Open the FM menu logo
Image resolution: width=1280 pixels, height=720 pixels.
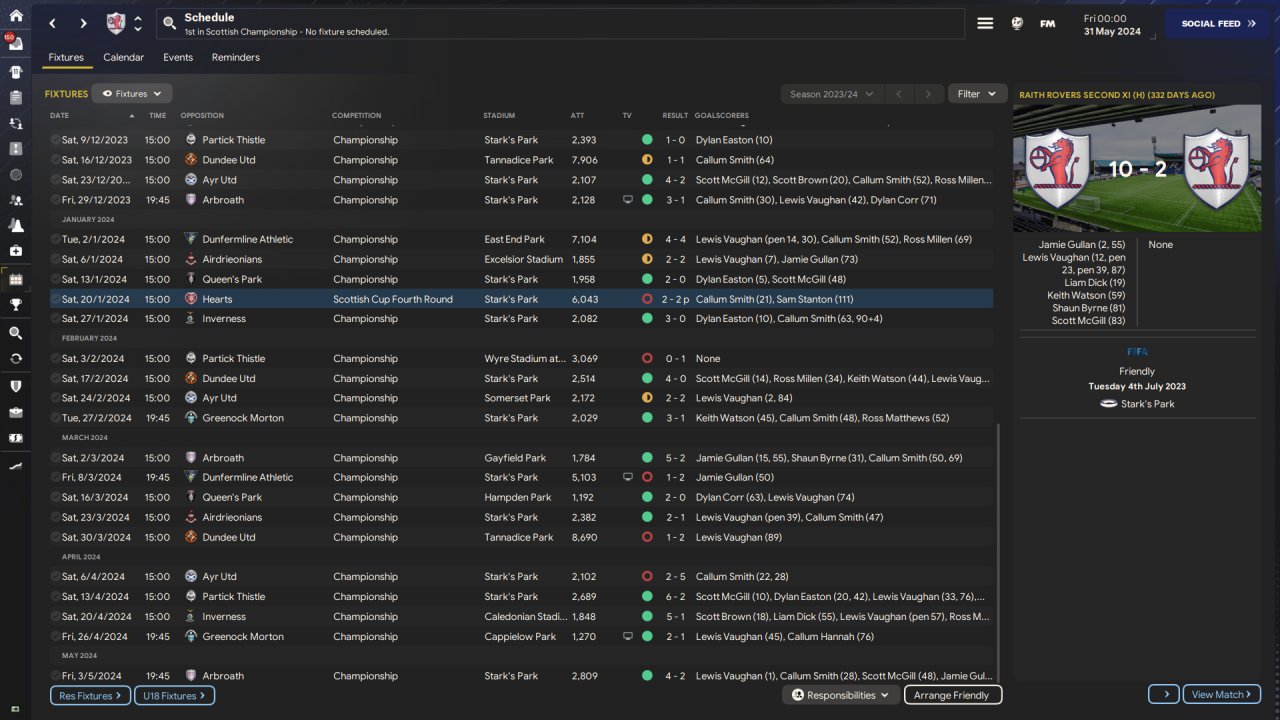1047,24
